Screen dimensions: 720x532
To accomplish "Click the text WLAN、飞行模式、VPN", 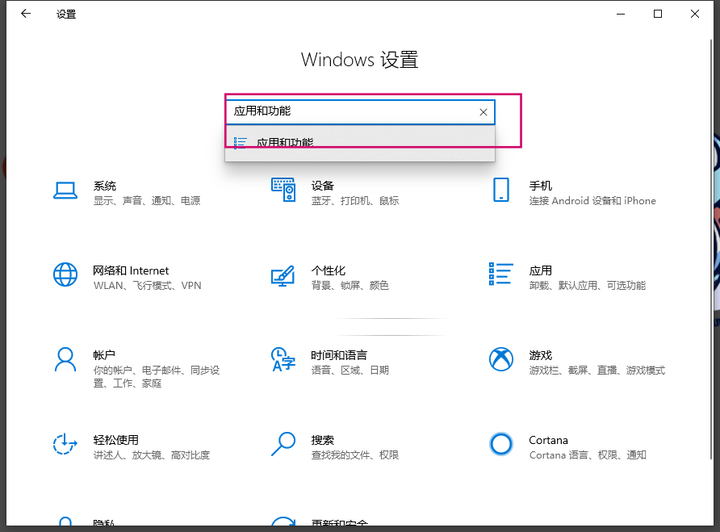I will coord(147,286).
